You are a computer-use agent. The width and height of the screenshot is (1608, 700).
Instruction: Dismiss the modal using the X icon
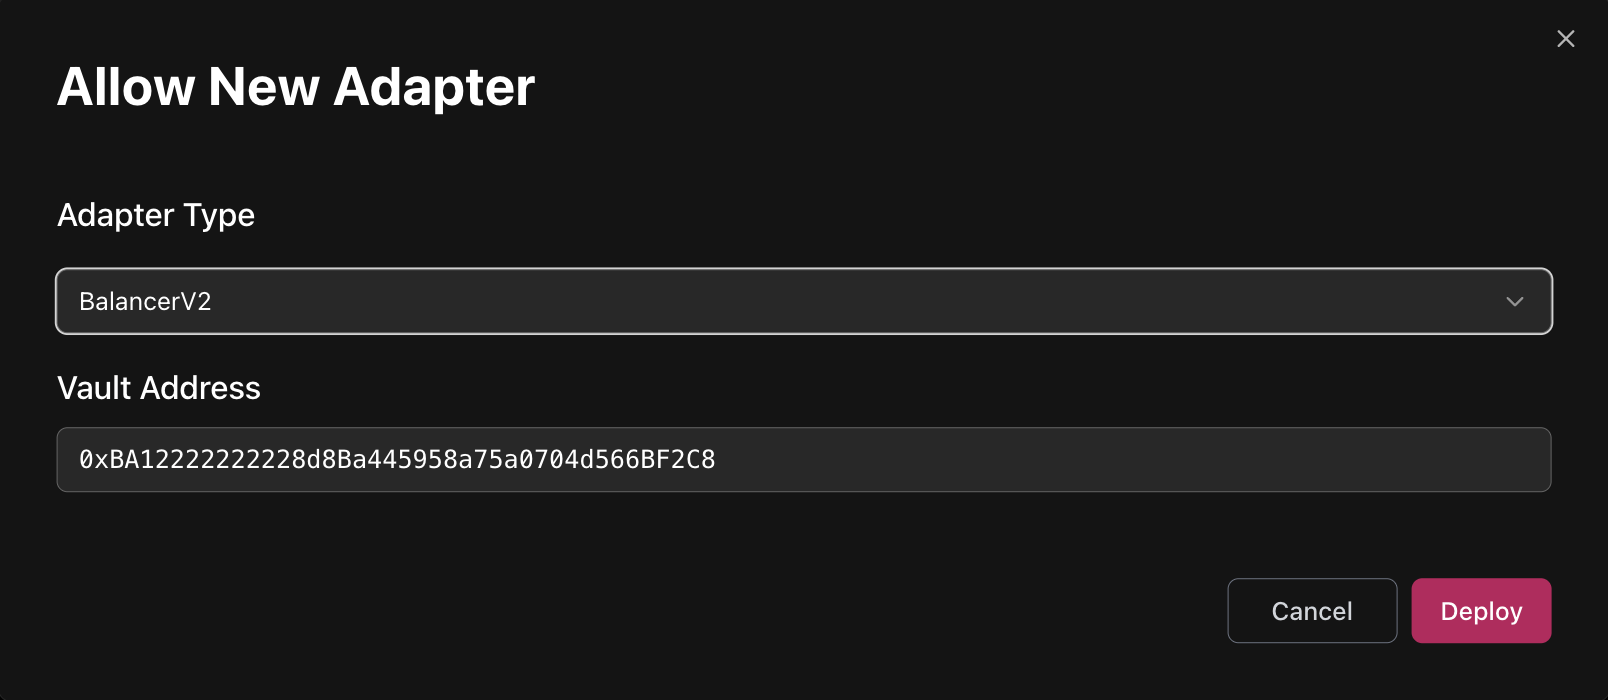(x=1565, y=39)
